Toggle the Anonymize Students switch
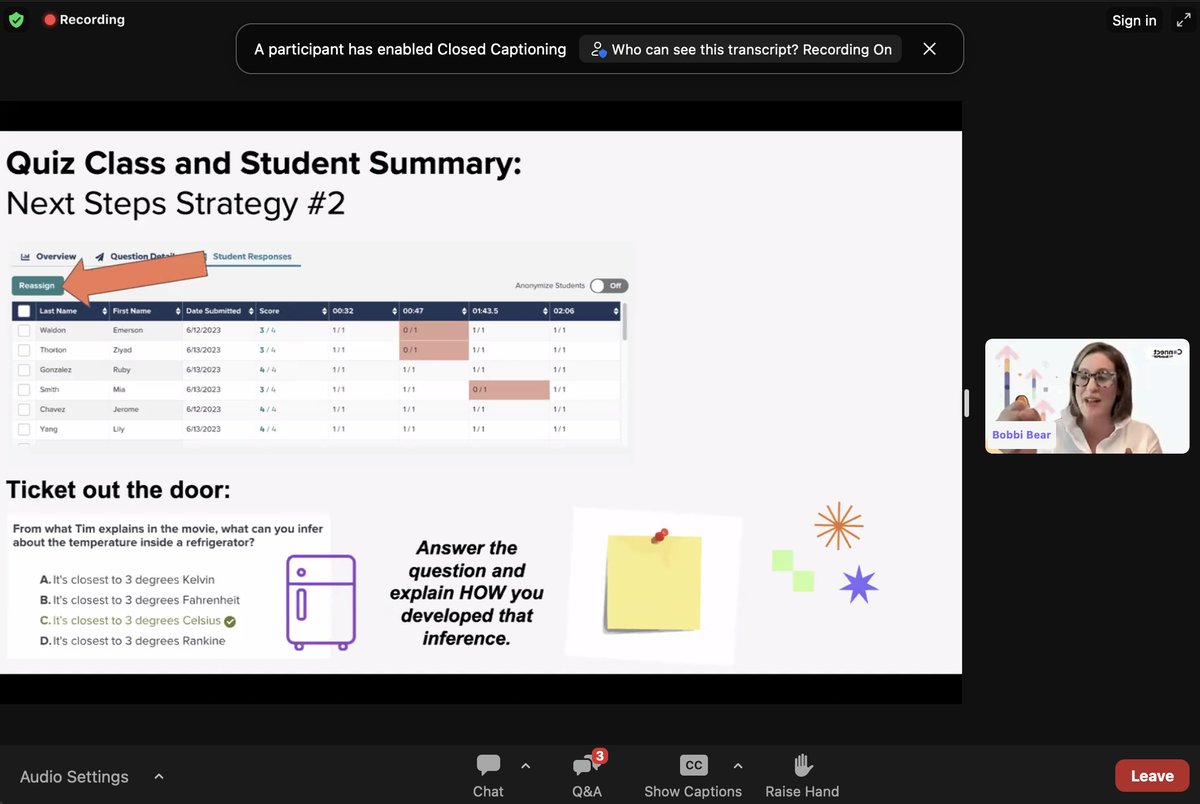Screen dimensions: 1200x804 [608, 286]
